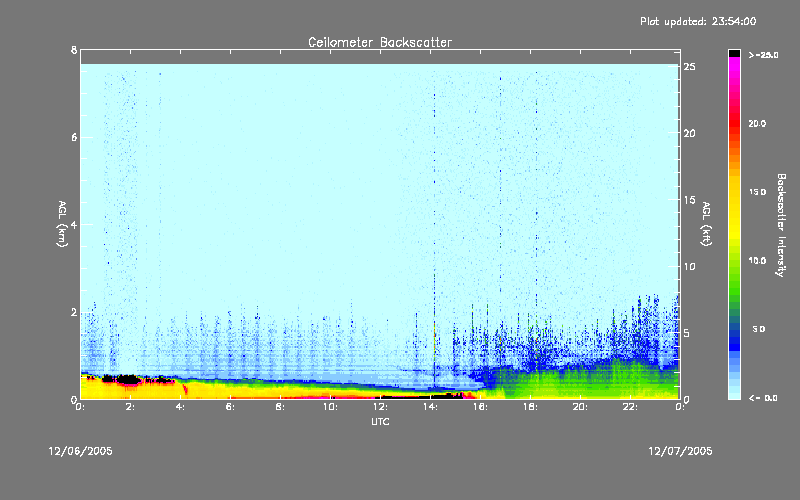Click the '4' tick on the km axis
Screen dimensions: 800x500
click(74, 224)
